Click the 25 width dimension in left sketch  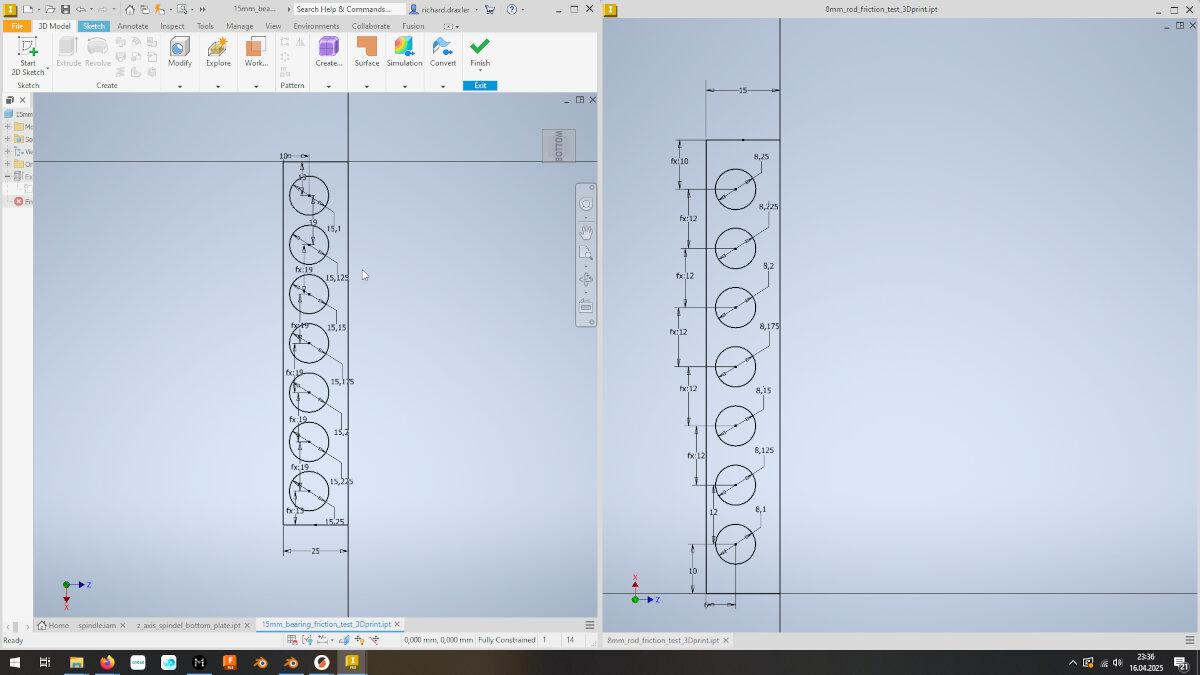316,551
